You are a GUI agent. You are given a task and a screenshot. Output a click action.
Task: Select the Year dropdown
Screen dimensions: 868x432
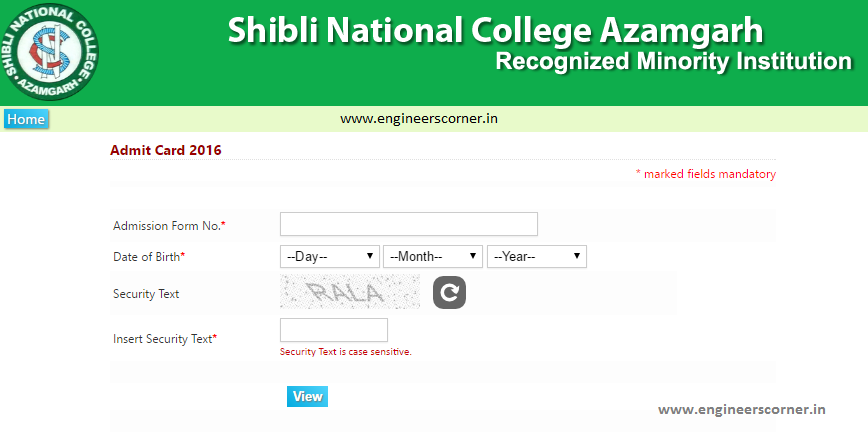pos(537,257)
